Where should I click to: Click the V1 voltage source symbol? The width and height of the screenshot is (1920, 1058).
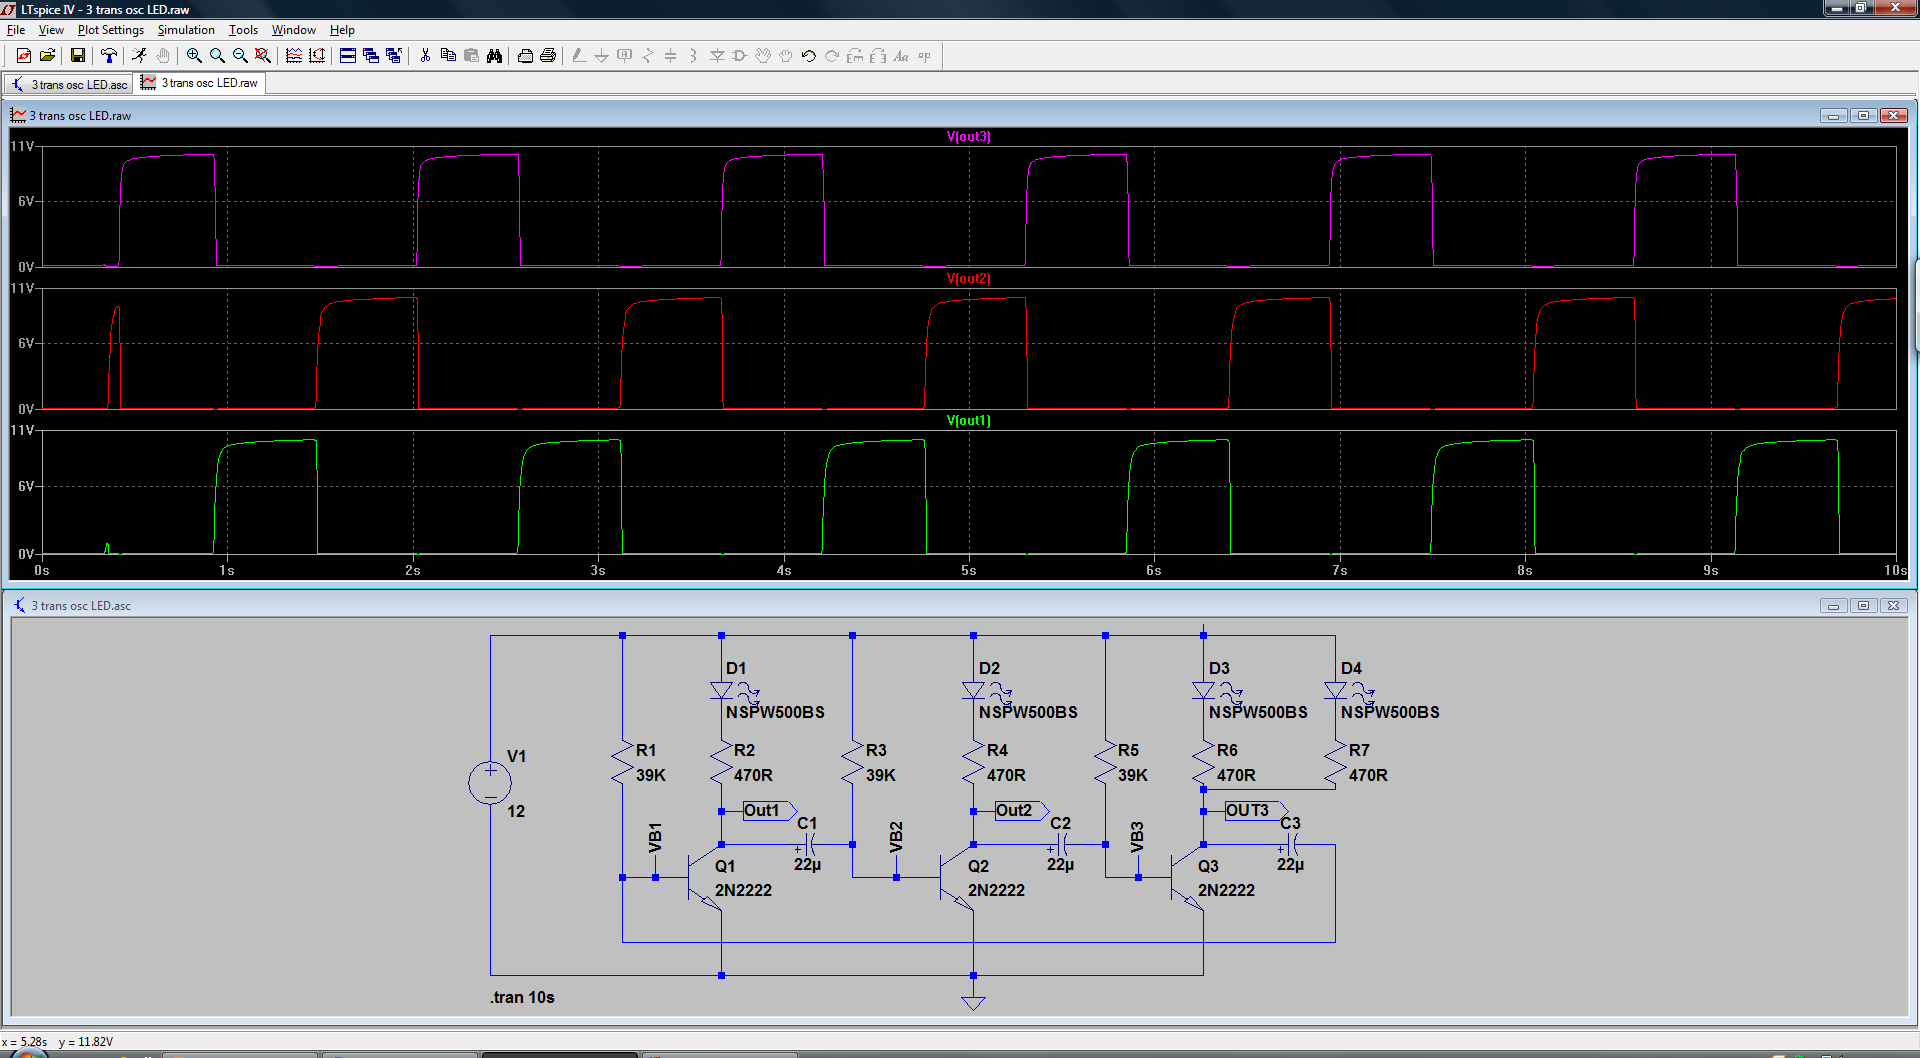coord(490,783)
